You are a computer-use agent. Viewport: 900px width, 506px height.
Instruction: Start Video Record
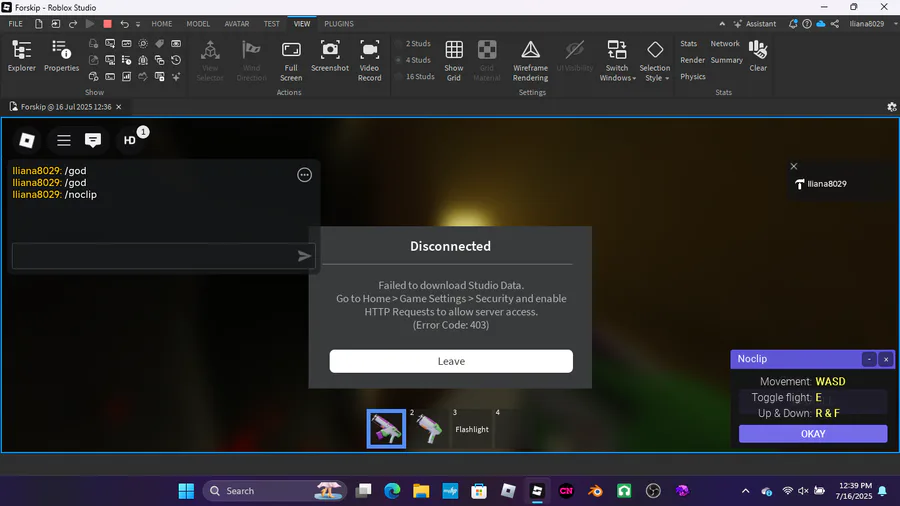[369, 61]
